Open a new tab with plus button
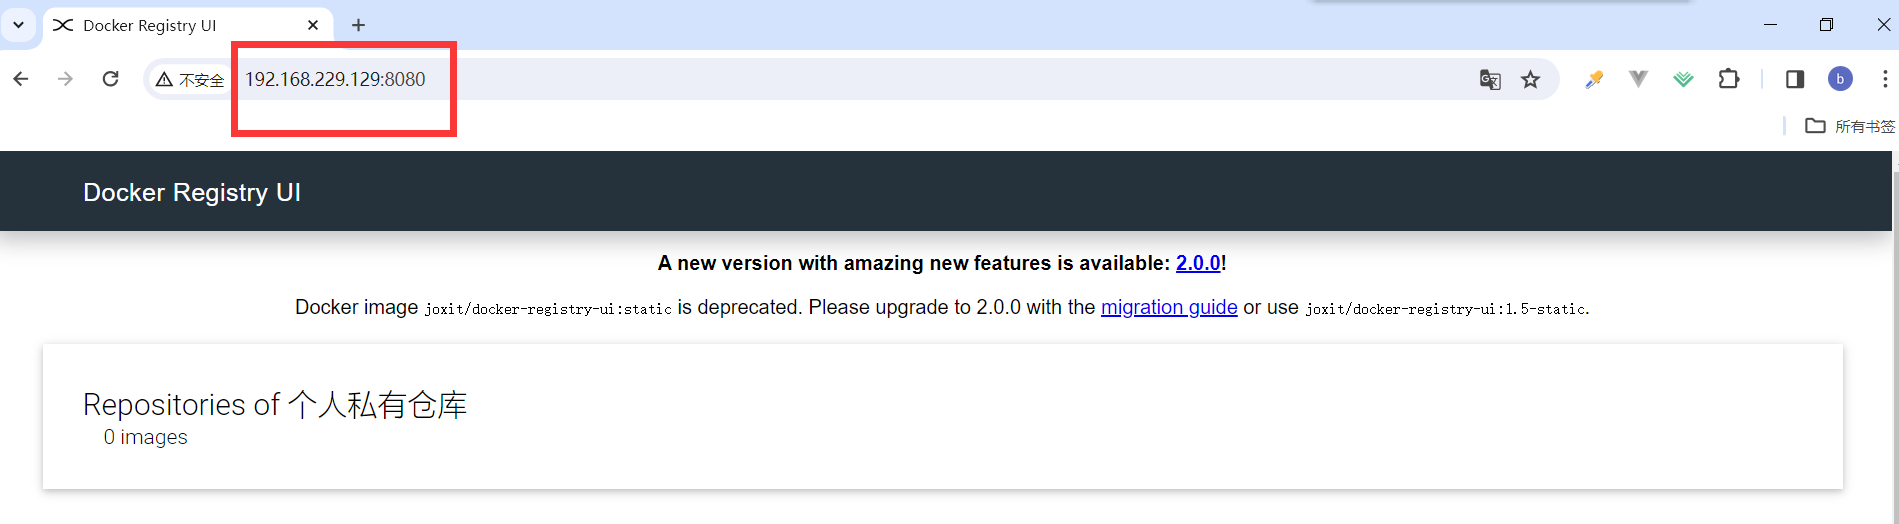This screenshot has width=1899, height=524. point(358,25)
